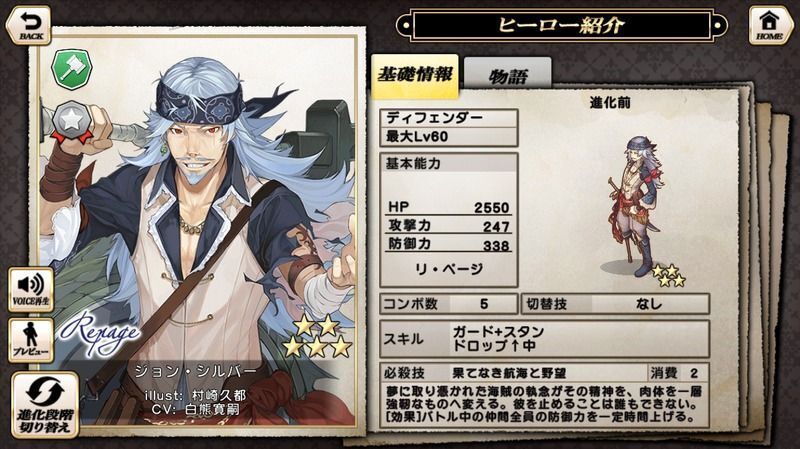Click the ヒーロー紹介 title banner
Image resolution: width=800 pixels, height=449 pixels.
[x=561, y=24]
